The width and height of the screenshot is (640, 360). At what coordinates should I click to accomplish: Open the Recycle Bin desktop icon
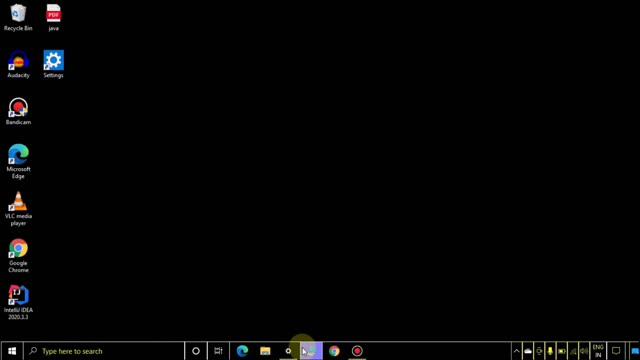[x=18, y=18]
